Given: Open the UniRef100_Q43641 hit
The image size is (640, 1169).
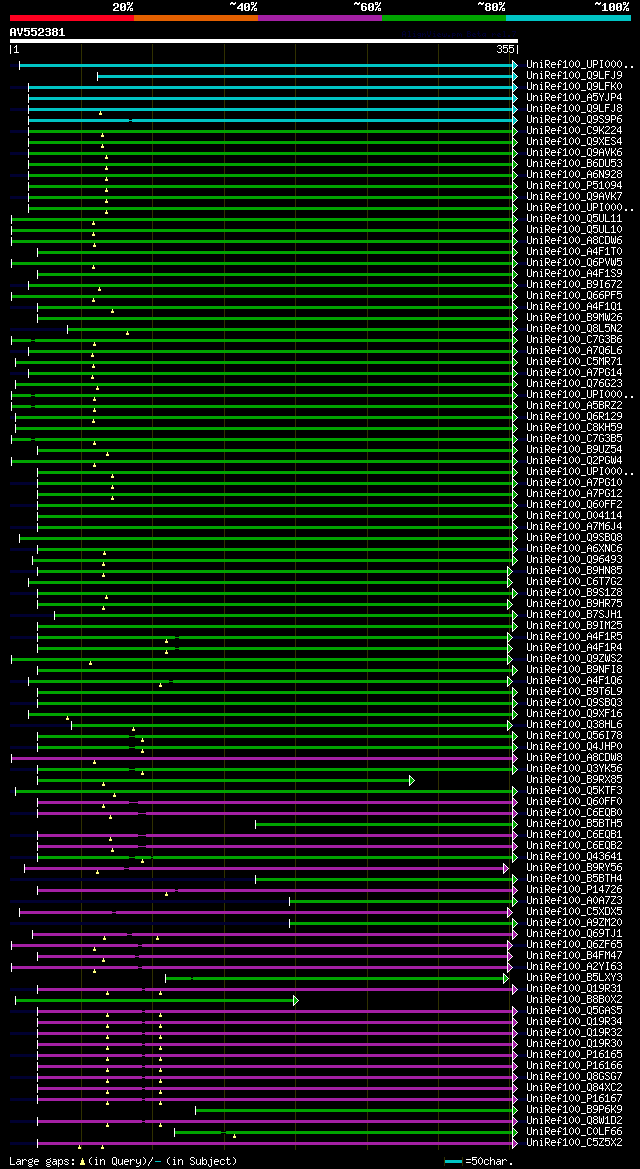Looking at the screenshot, I should click(574, 857).
